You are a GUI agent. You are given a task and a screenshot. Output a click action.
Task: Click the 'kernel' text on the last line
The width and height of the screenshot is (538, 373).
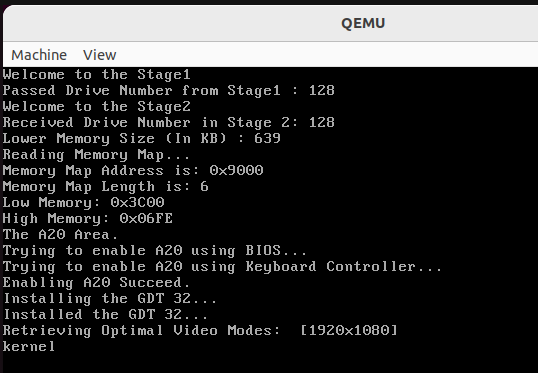tap(29, 347)
